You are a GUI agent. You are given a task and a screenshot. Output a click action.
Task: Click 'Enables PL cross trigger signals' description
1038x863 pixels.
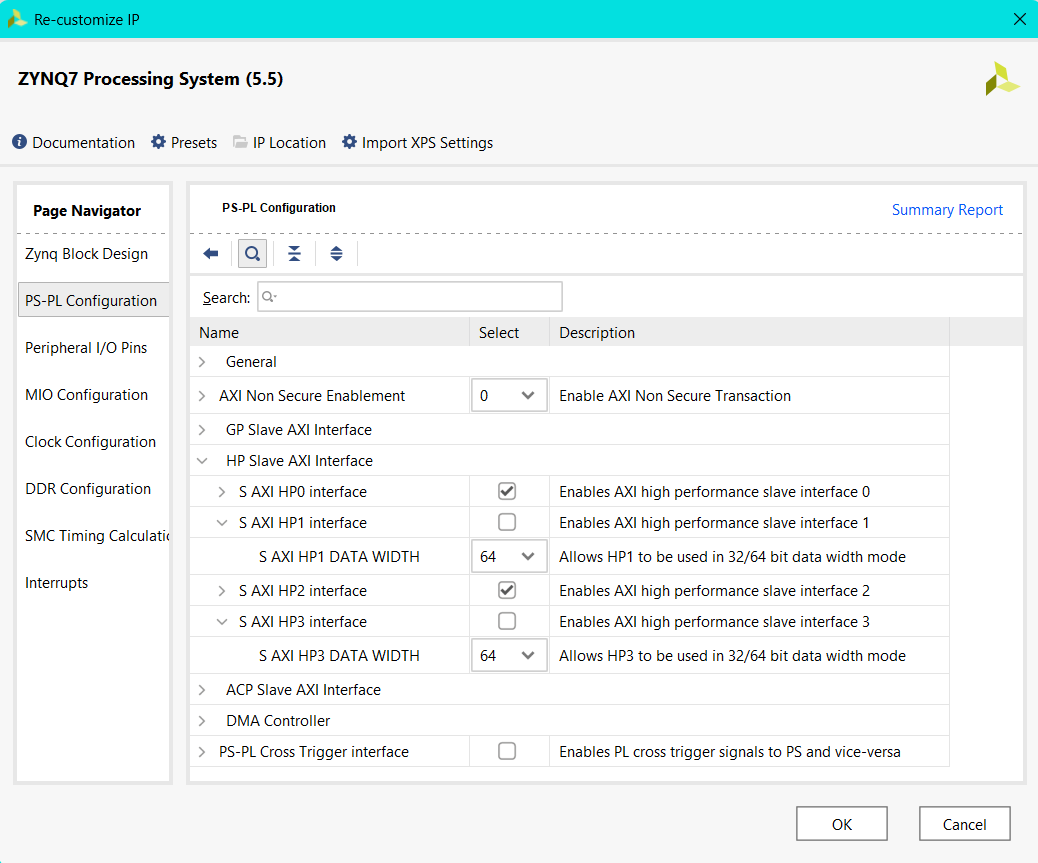(730, 752)
